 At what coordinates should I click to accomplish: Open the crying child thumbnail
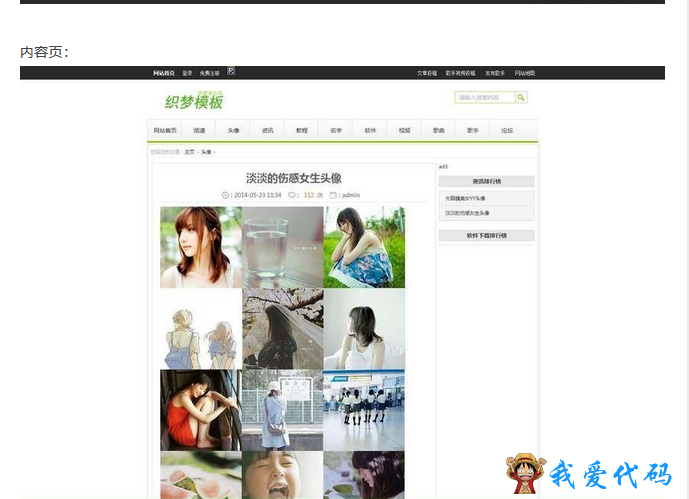click(x=283, y=475)
